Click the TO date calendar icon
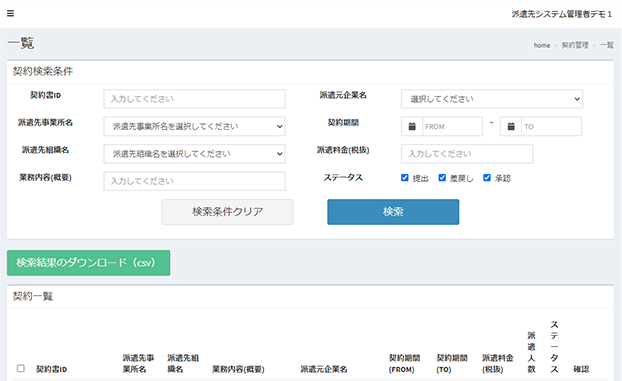 511,127
